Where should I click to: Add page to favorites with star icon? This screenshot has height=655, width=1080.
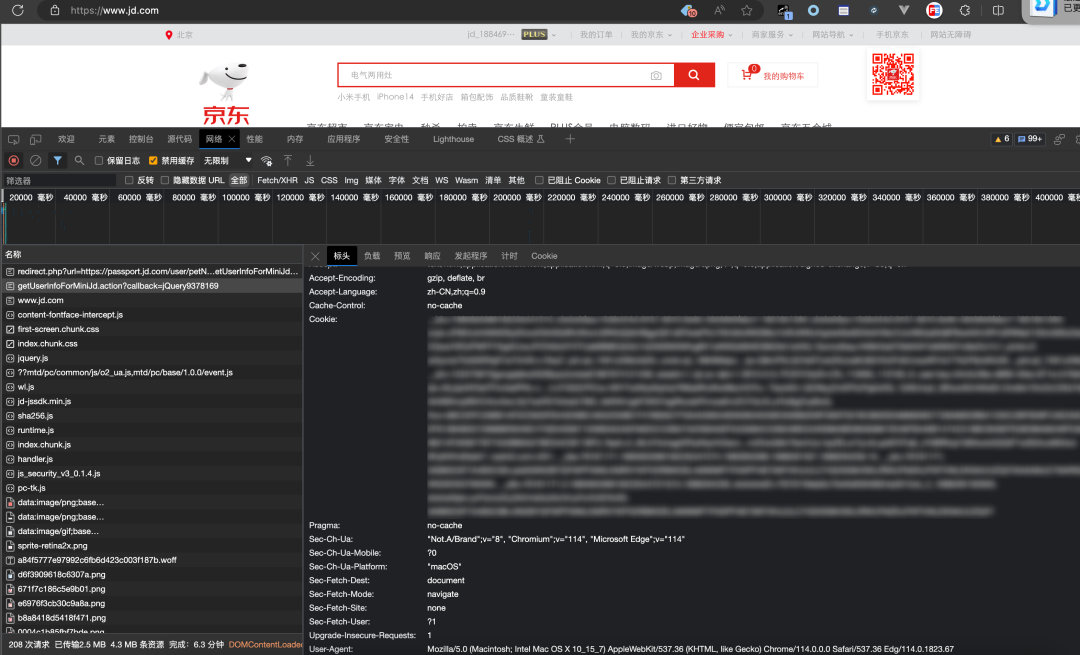tap(747, 10)
